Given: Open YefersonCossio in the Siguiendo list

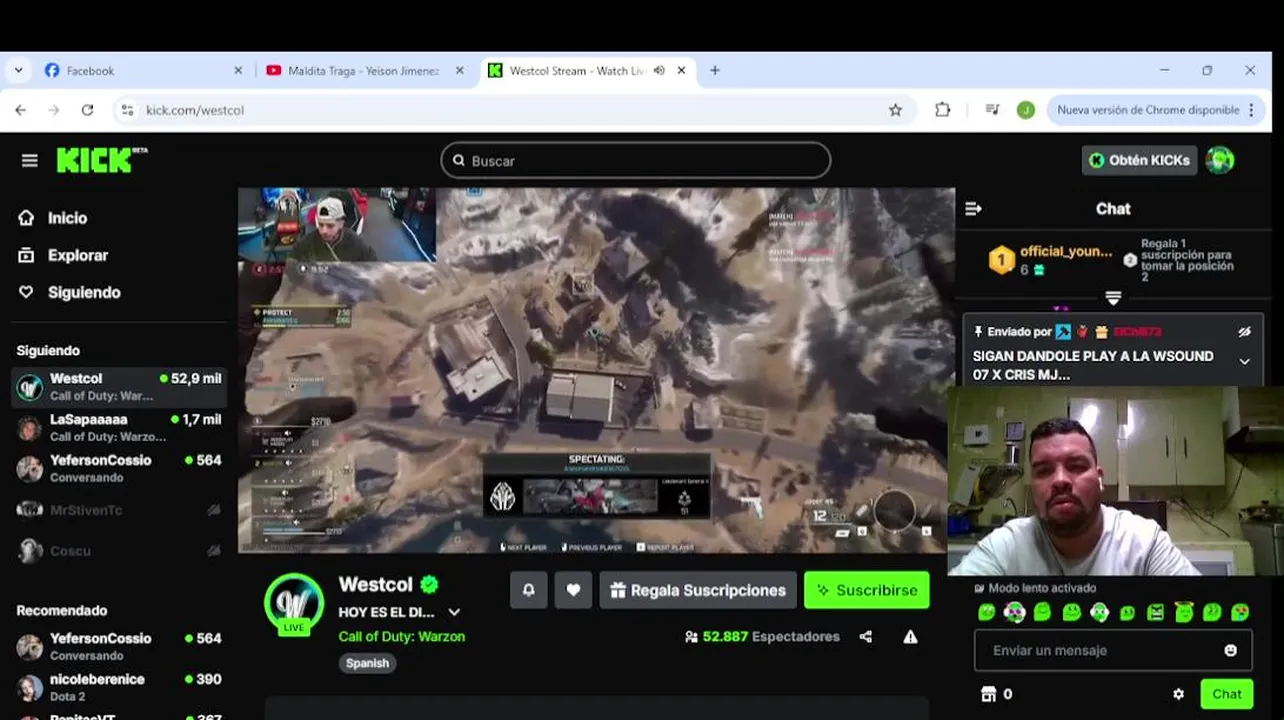Looking at the screenshot, I should click(119, 468).
